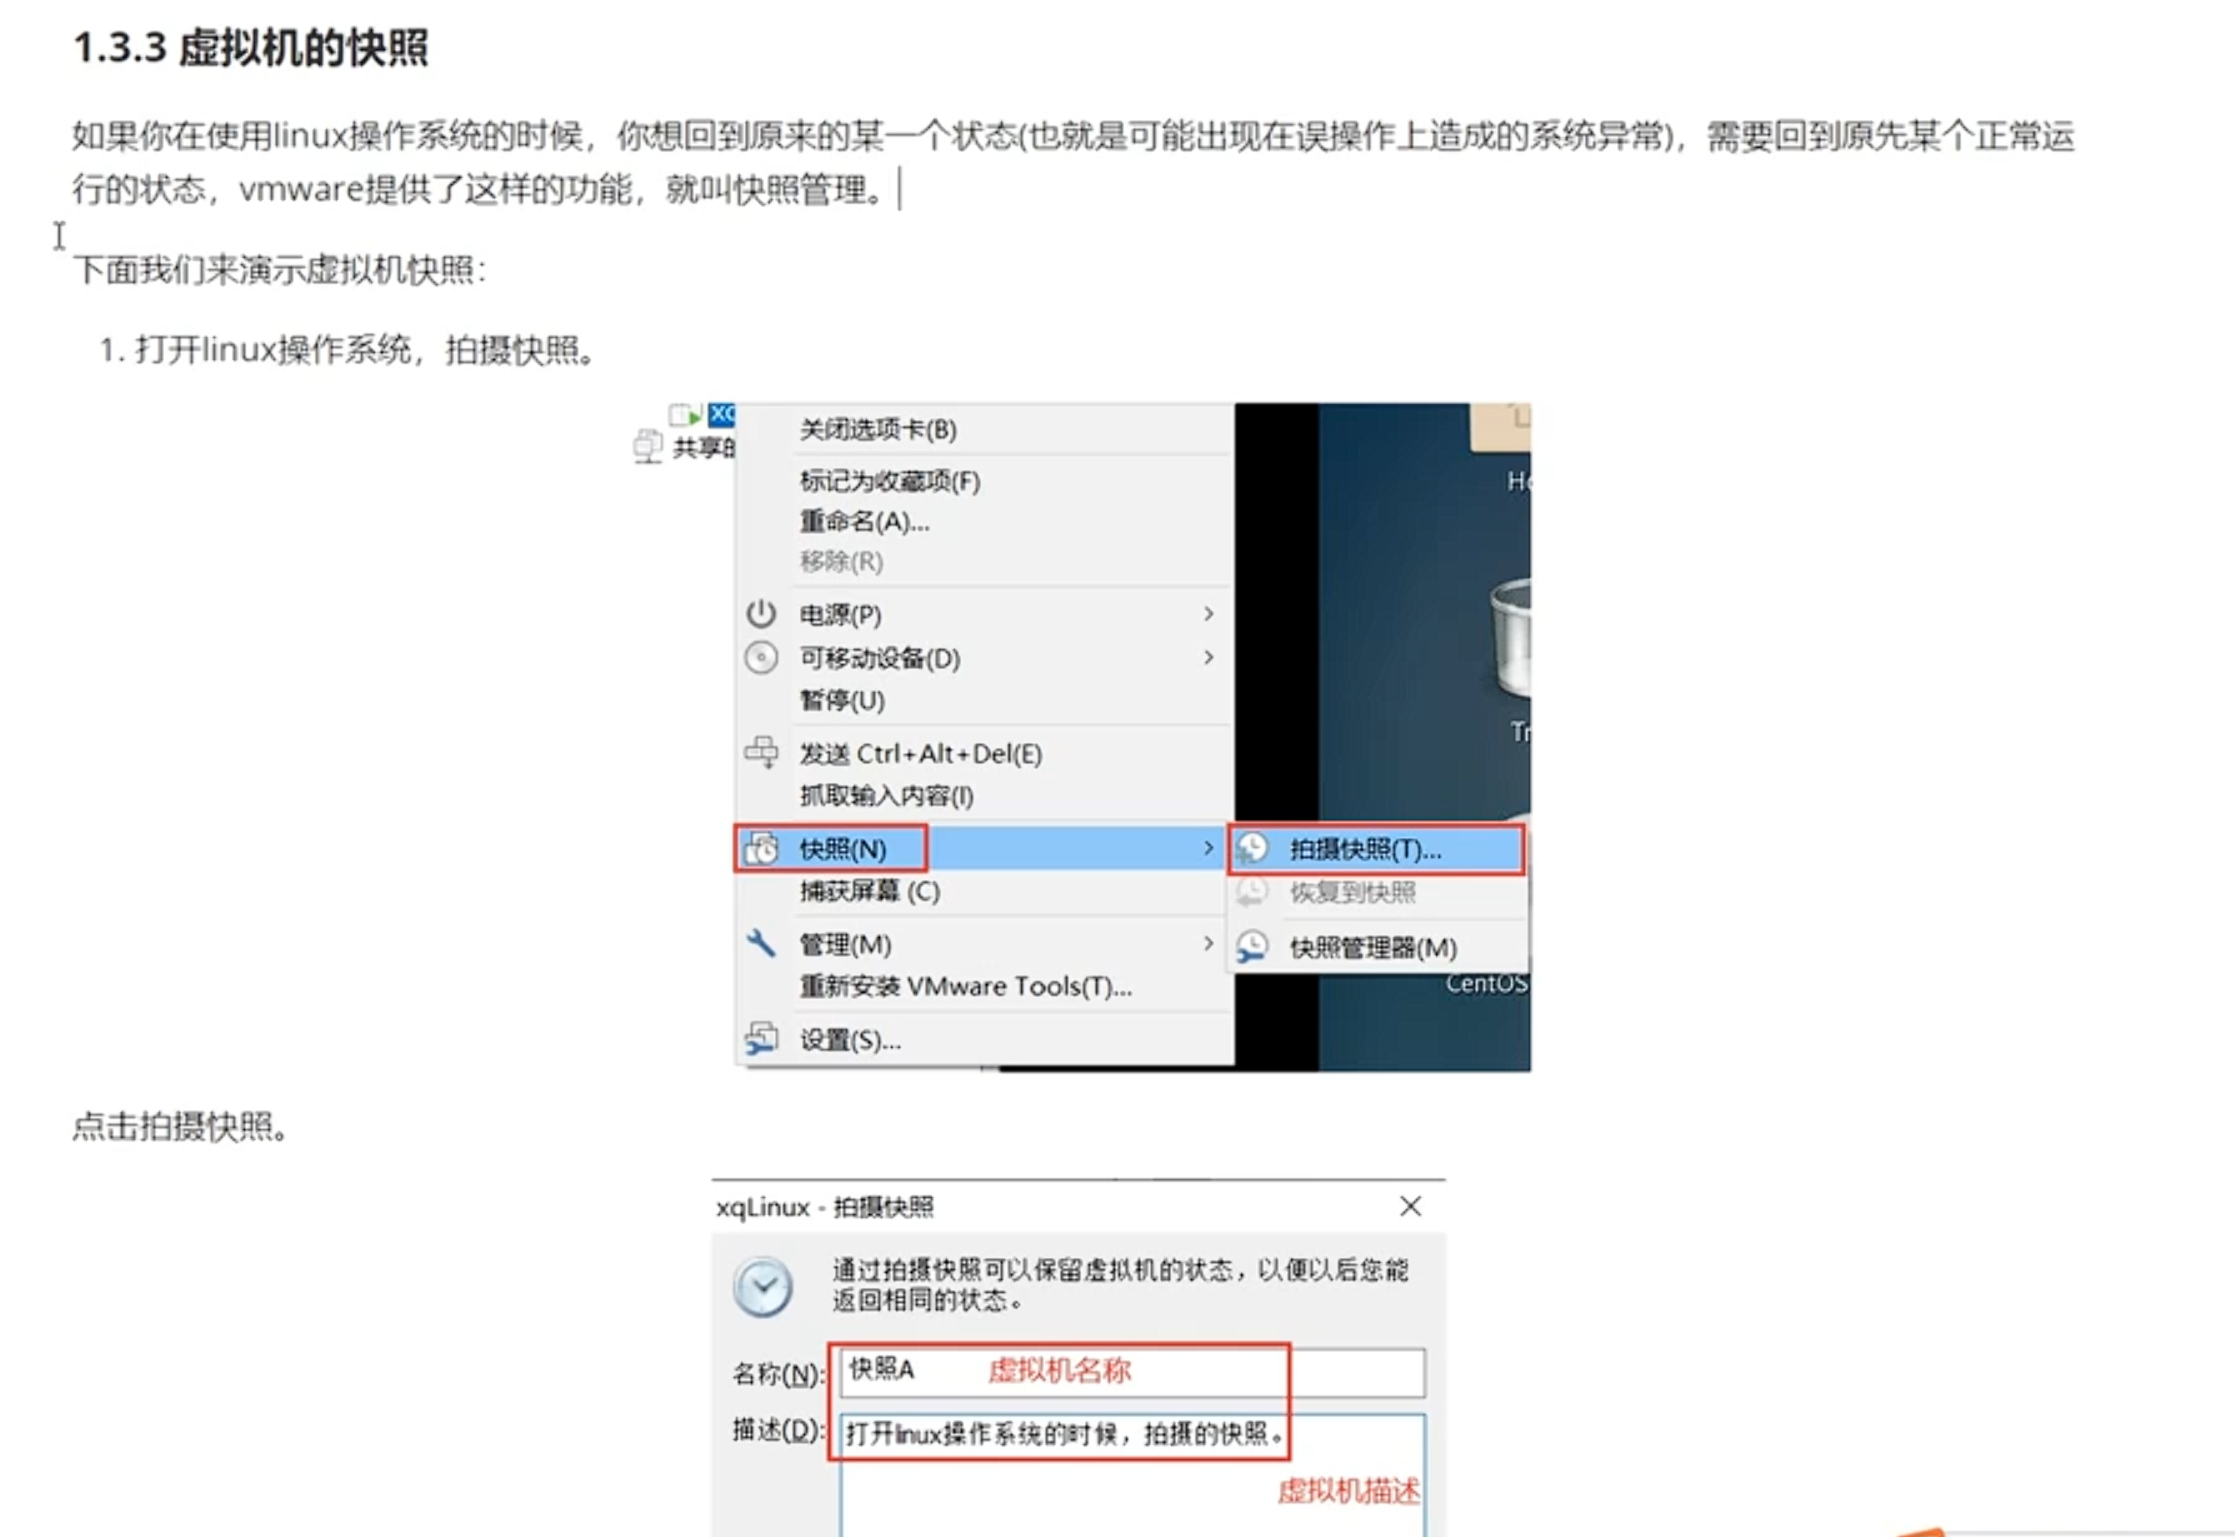This screenshot has width=2235, height=1537.
Task: Click the dialog hint text 通过拍摄快照可以保留虚拟机的状态
Action: coord(1120,1284)
